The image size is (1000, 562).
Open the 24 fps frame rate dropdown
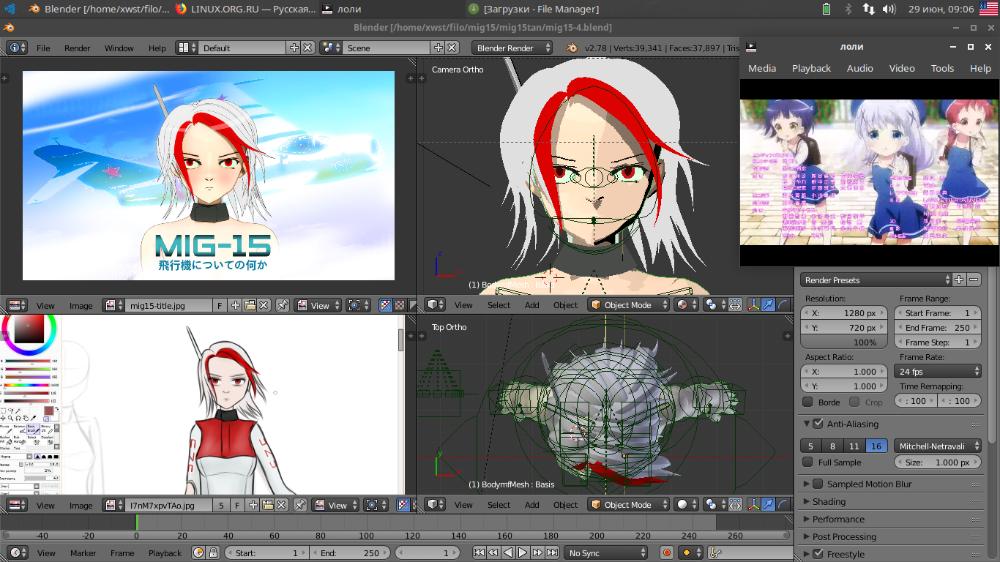click(938, 371)
